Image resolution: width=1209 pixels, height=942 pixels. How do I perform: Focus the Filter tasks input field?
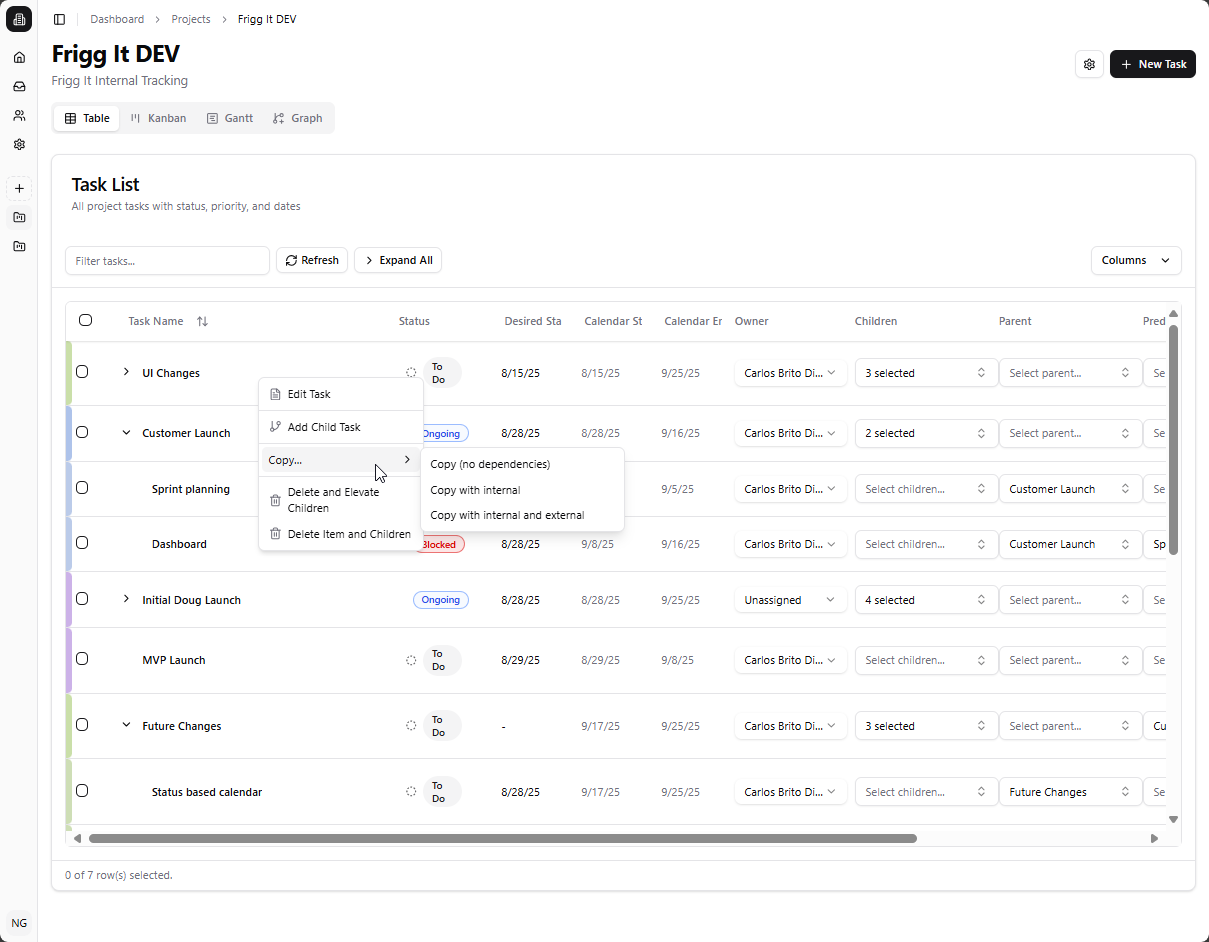pyautogui.click(x=167, y=260)
